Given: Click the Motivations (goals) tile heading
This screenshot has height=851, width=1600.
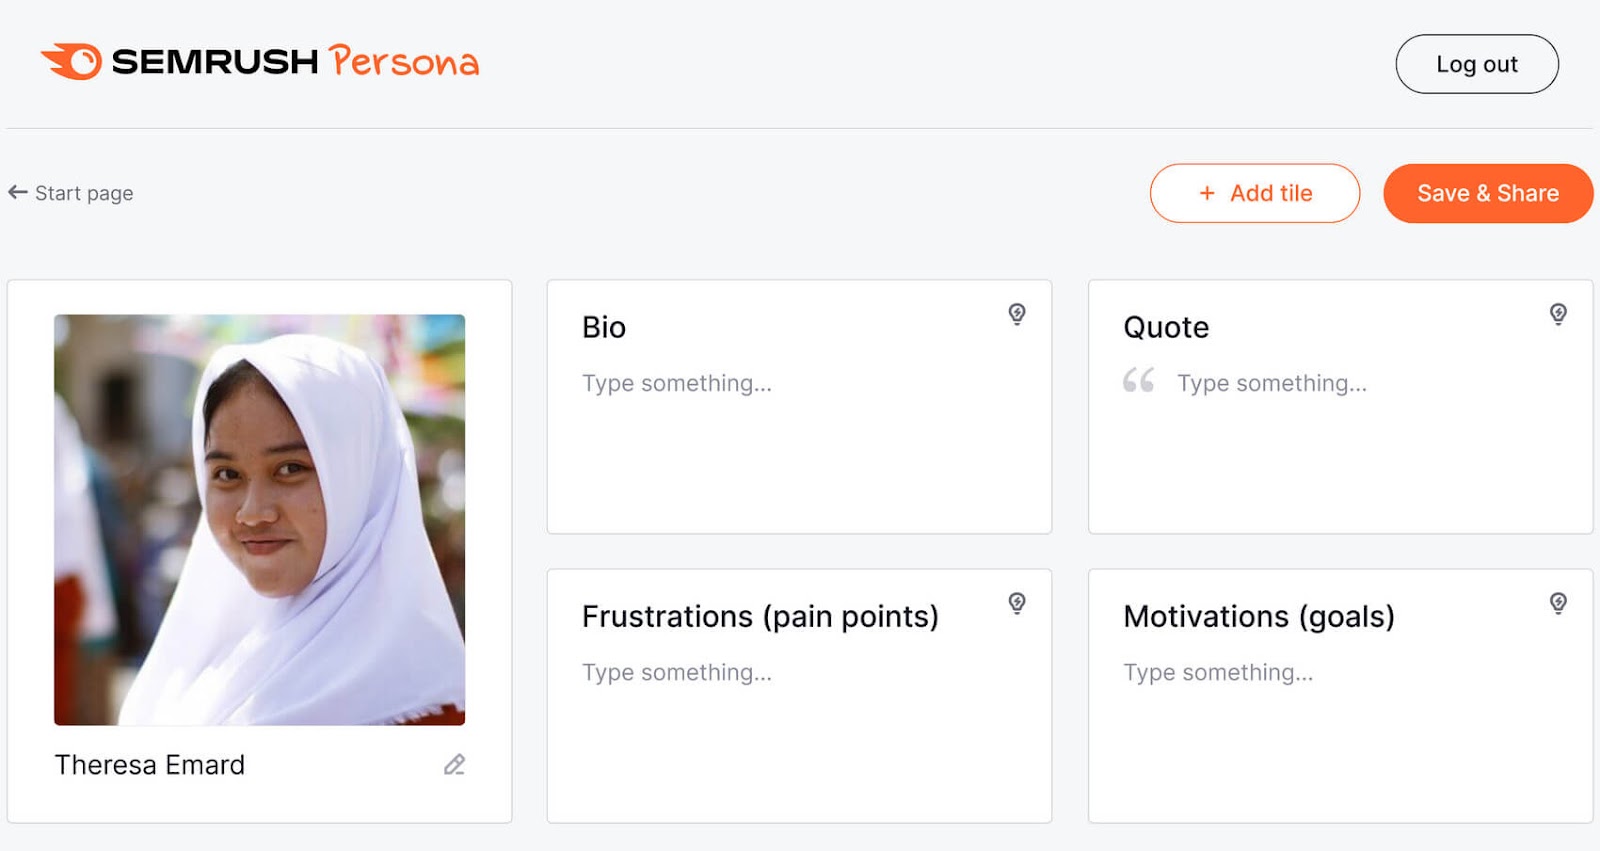Looking at the screenshot, I should click(1258, 617).
